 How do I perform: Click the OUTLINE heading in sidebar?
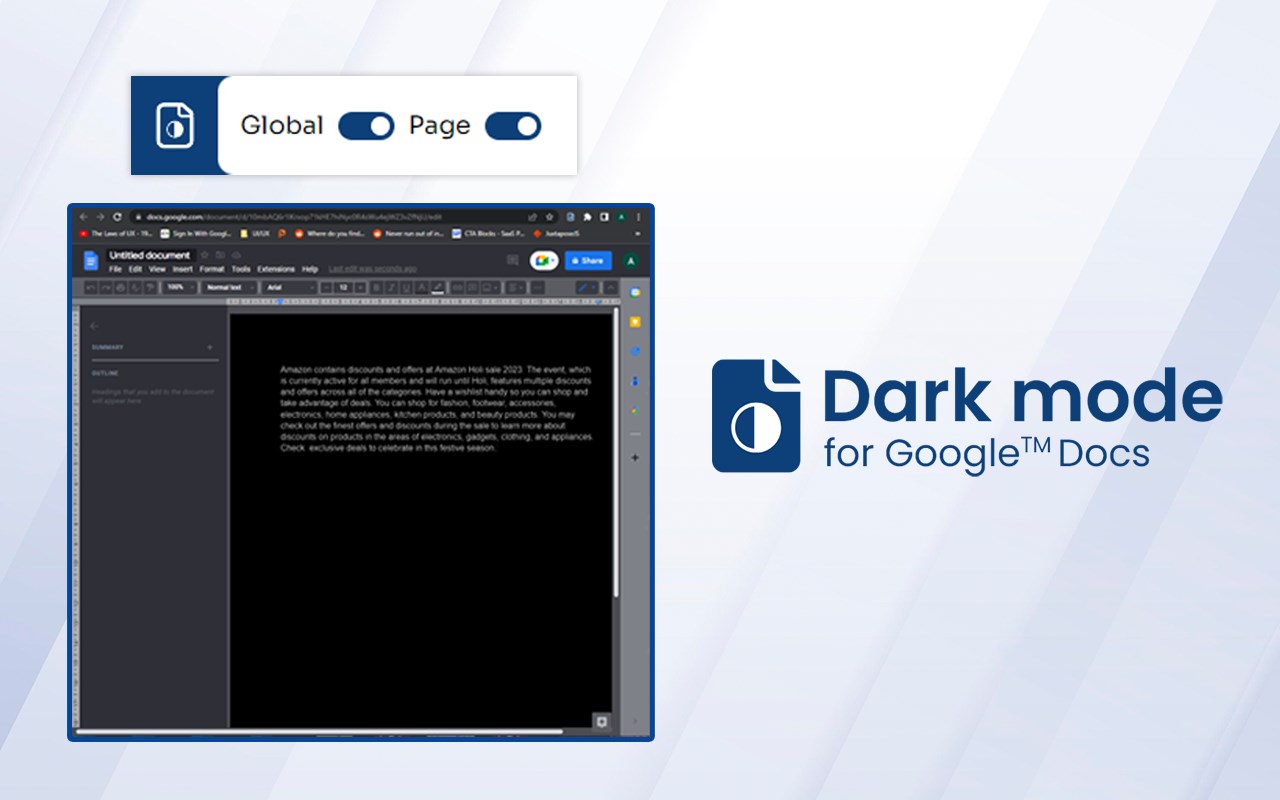click(105, 373)
